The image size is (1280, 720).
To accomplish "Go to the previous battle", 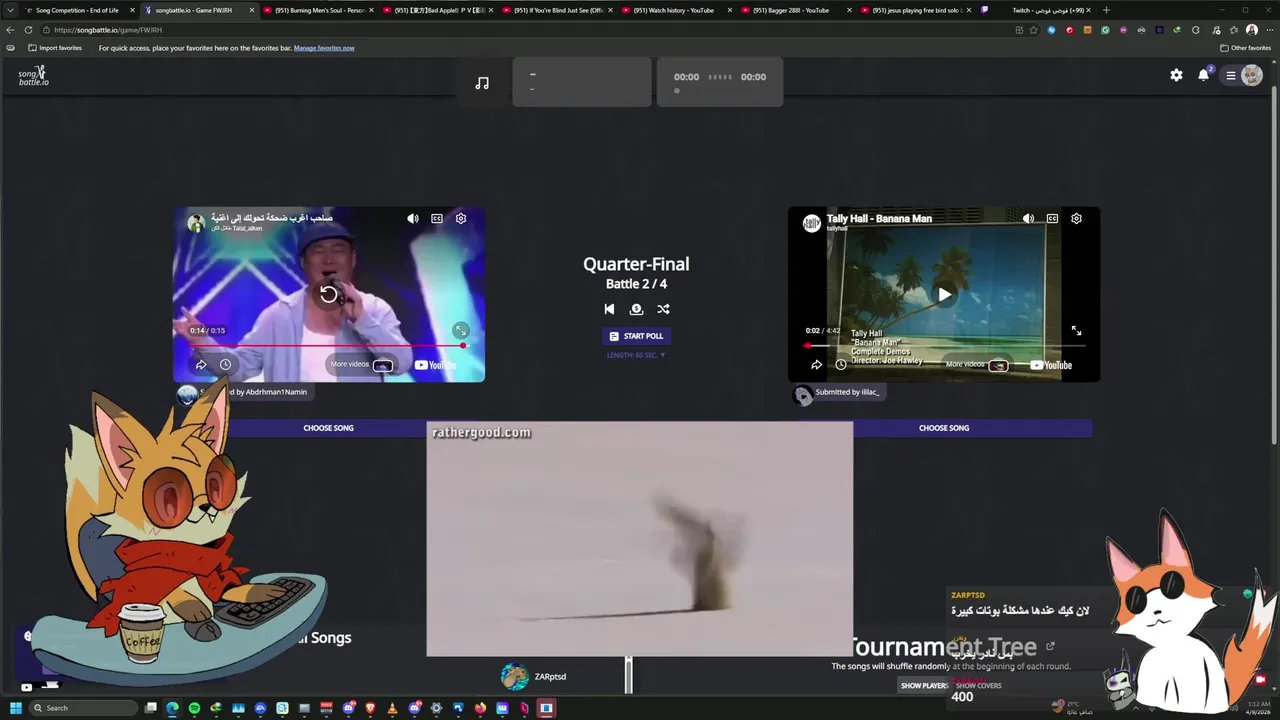I will (x=609, y=309).
